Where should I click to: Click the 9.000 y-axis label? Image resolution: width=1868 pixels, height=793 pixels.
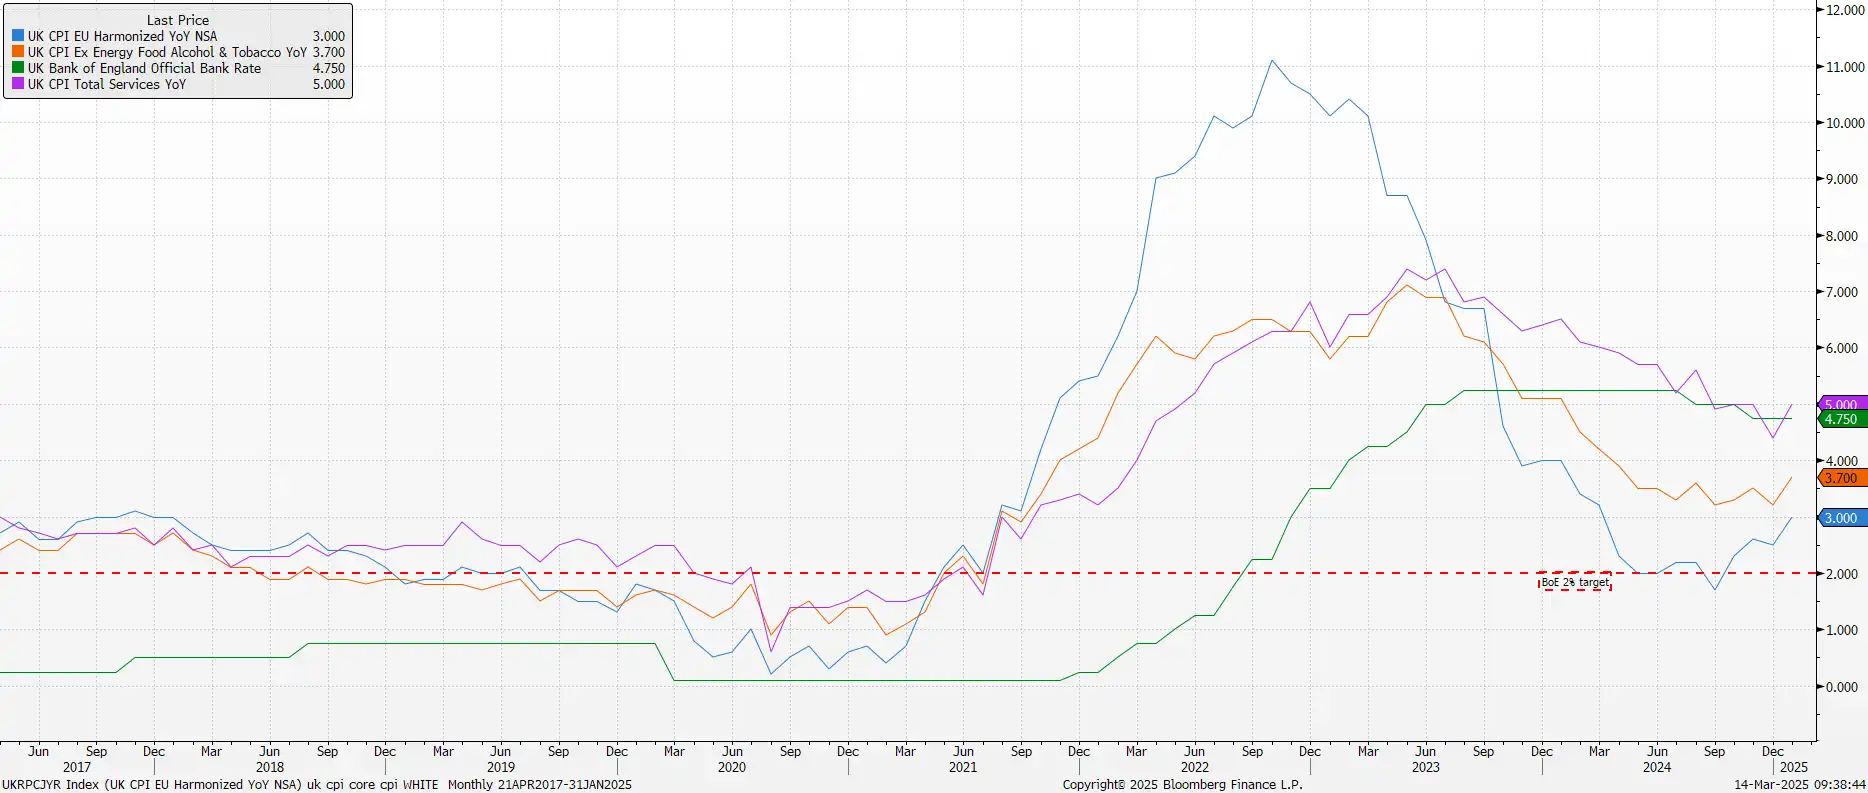pyautogui.click(x=1842, y=179)
